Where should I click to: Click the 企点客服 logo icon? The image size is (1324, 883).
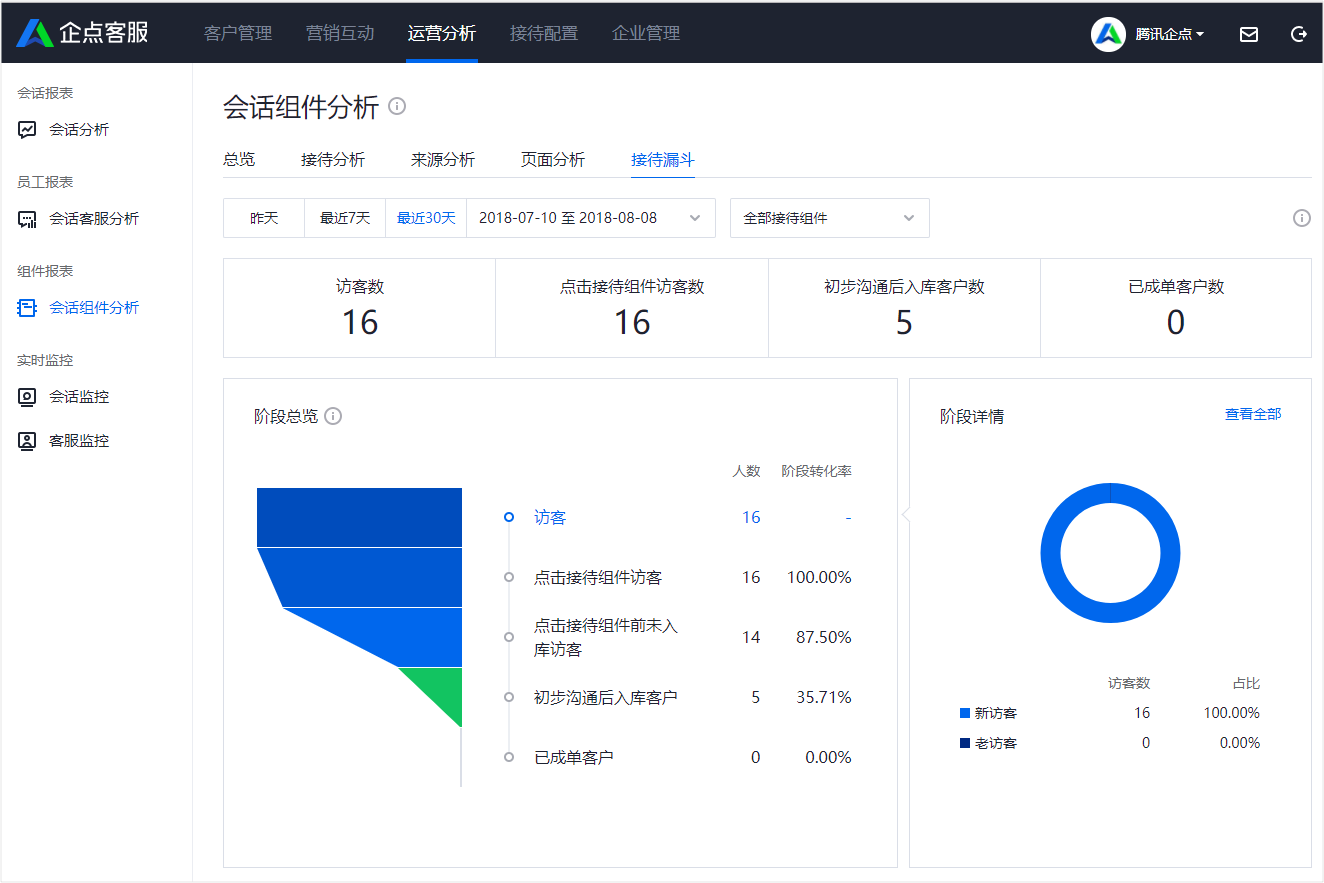(34, 33)
